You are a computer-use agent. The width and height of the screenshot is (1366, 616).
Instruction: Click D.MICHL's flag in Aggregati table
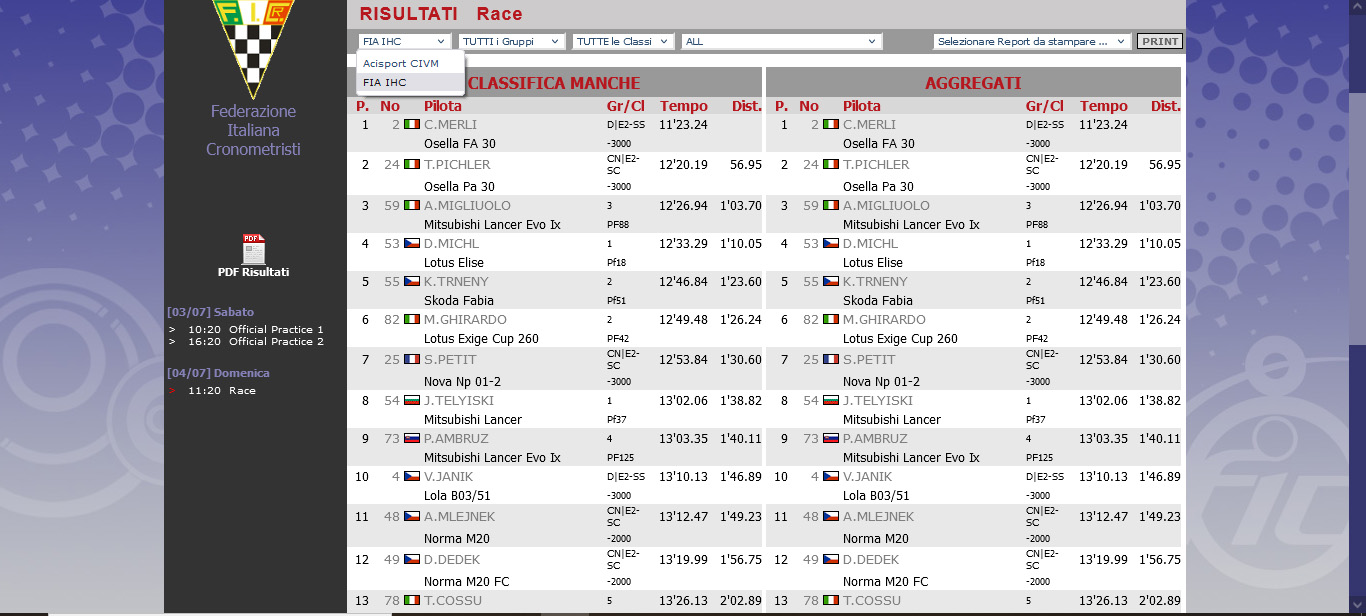[x=831, y=244]
